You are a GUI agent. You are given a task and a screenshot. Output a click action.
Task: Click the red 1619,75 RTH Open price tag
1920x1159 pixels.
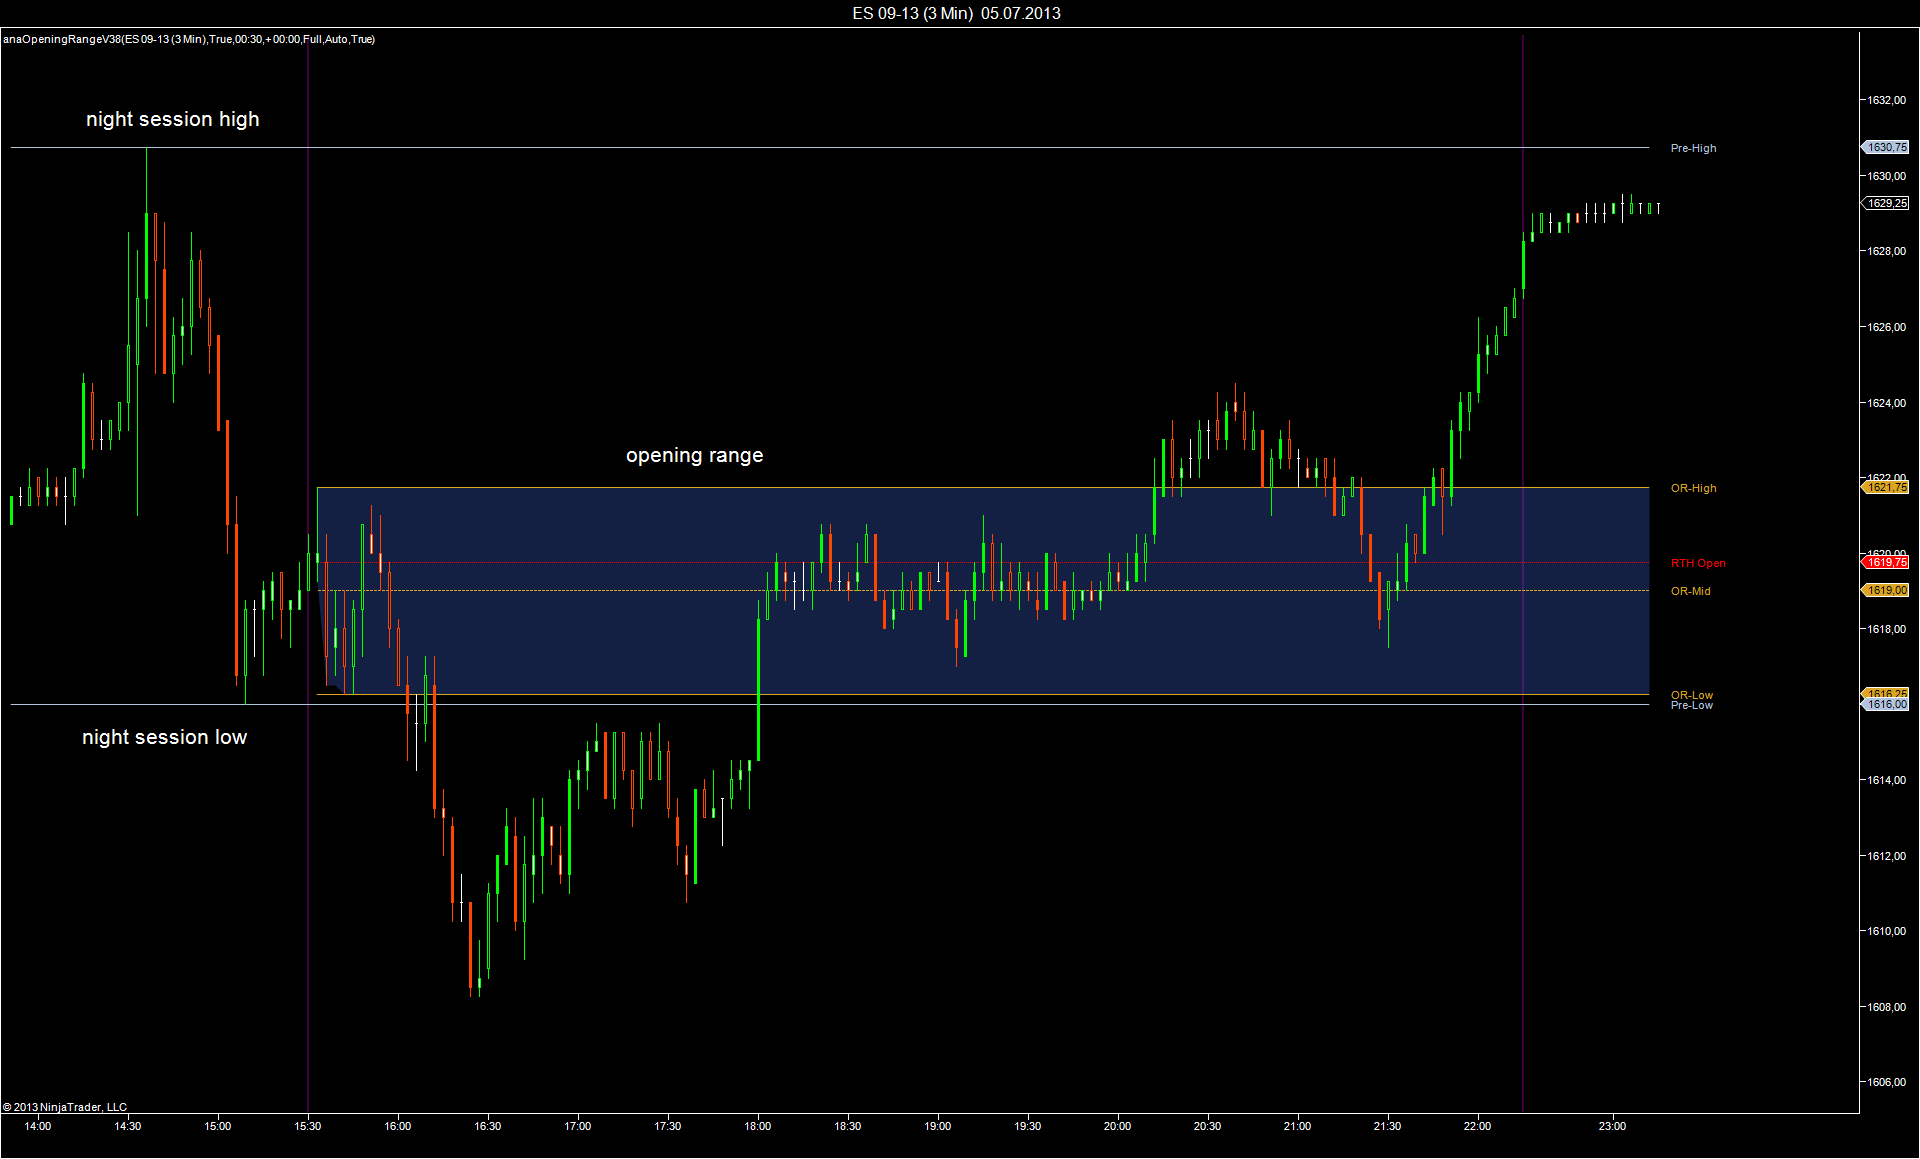click(x=1886, y=562)
